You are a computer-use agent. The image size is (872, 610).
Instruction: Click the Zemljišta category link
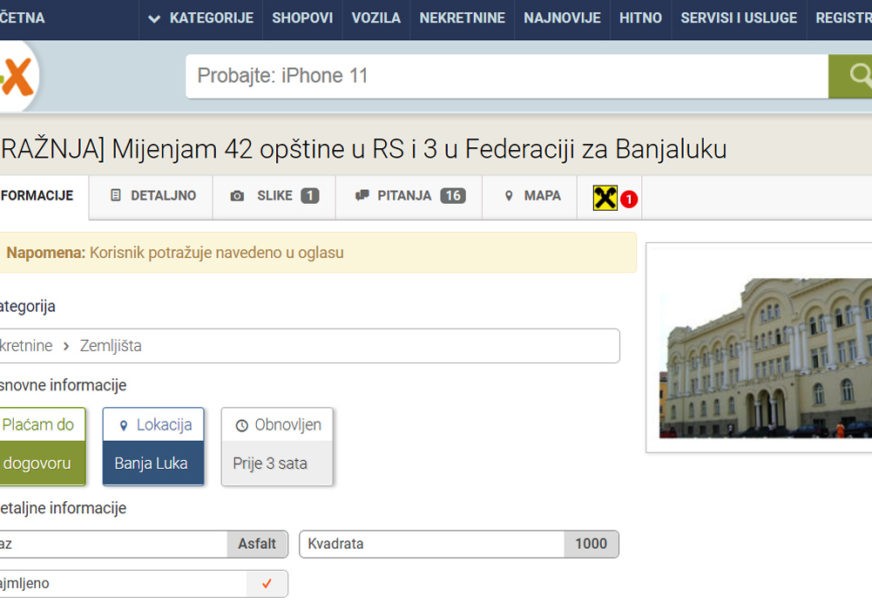point(111,346)
